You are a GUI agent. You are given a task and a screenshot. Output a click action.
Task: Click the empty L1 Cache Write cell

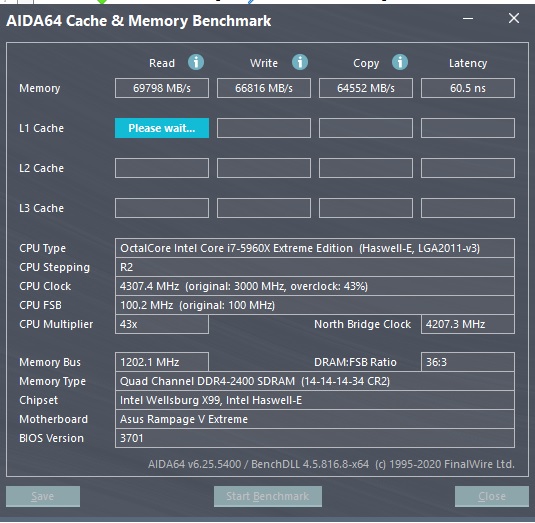264,128
